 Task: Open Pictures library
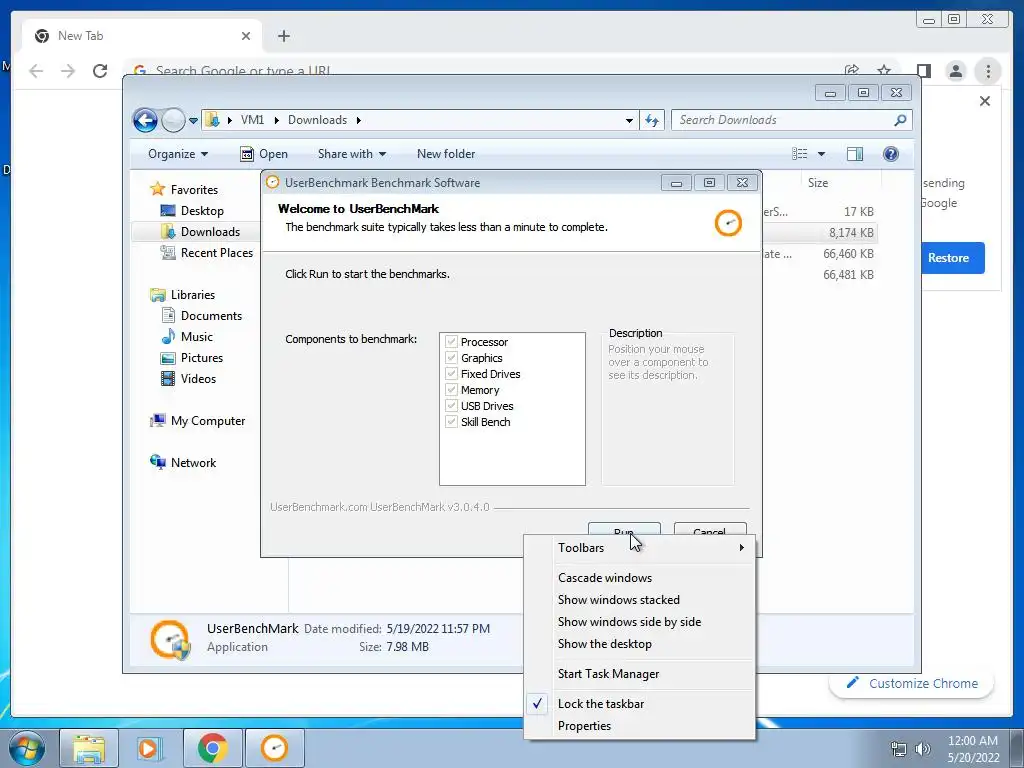[x=191, y=358]
